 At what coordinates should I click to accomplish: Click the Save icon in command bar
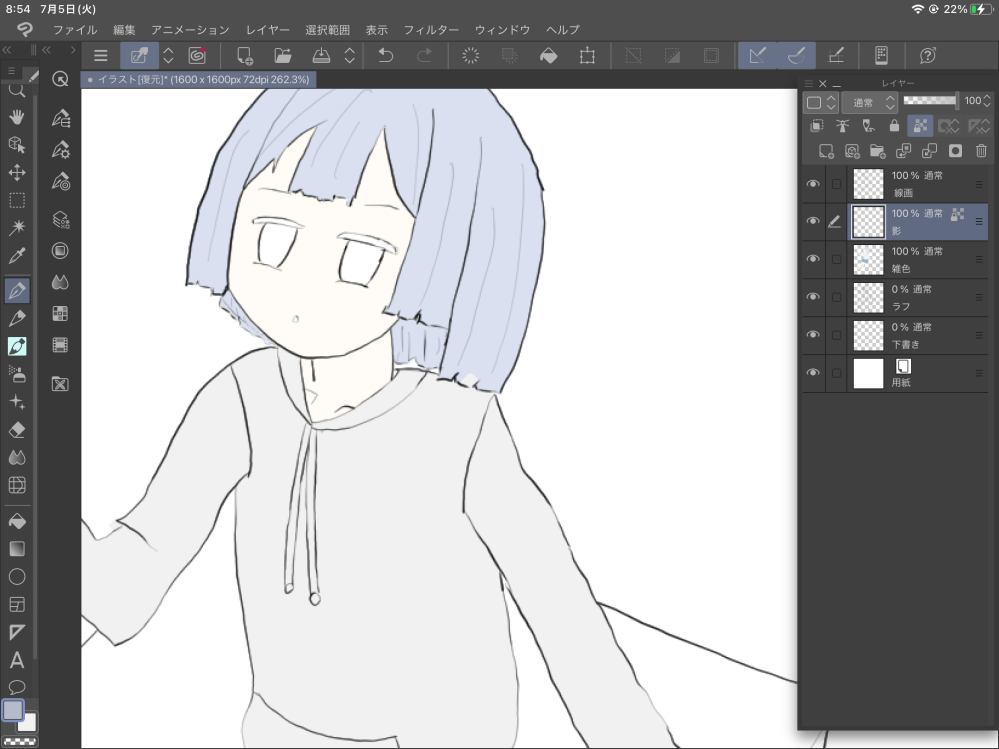(321, 55)
